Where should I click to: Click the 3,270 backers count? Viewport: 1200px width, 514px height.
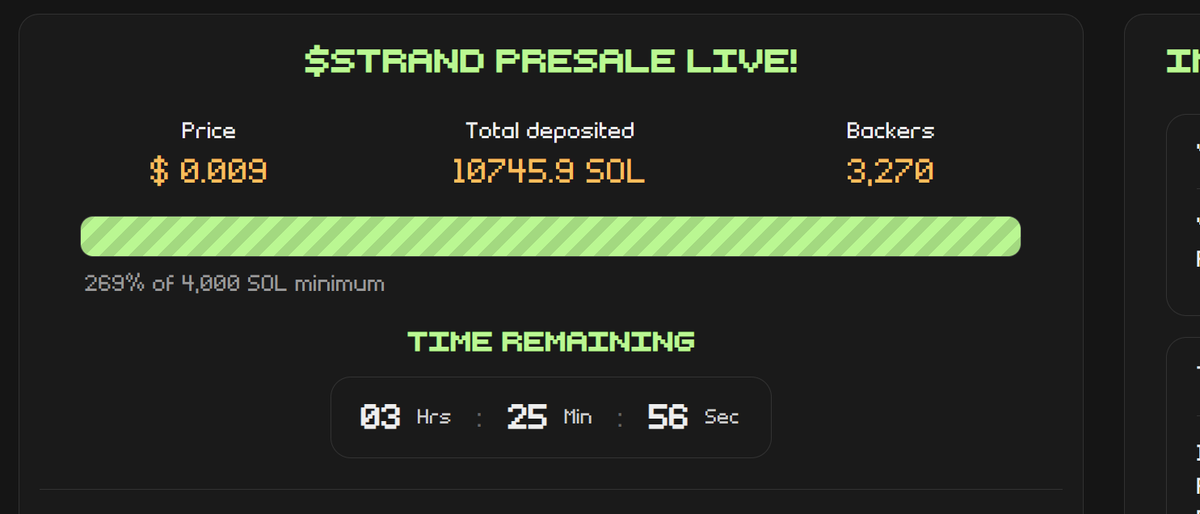pyautogui.click(x=890, y=172)
